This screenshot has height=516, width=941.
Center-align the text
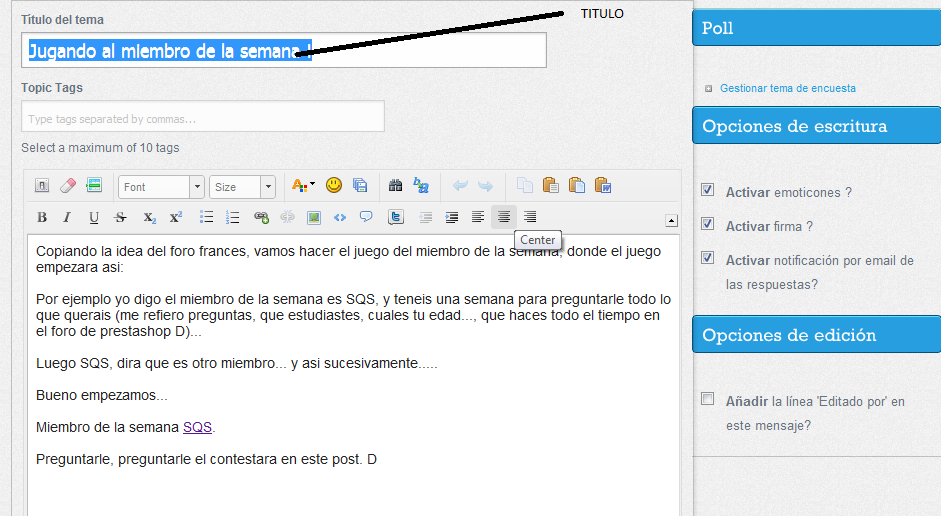click(504, 217)
